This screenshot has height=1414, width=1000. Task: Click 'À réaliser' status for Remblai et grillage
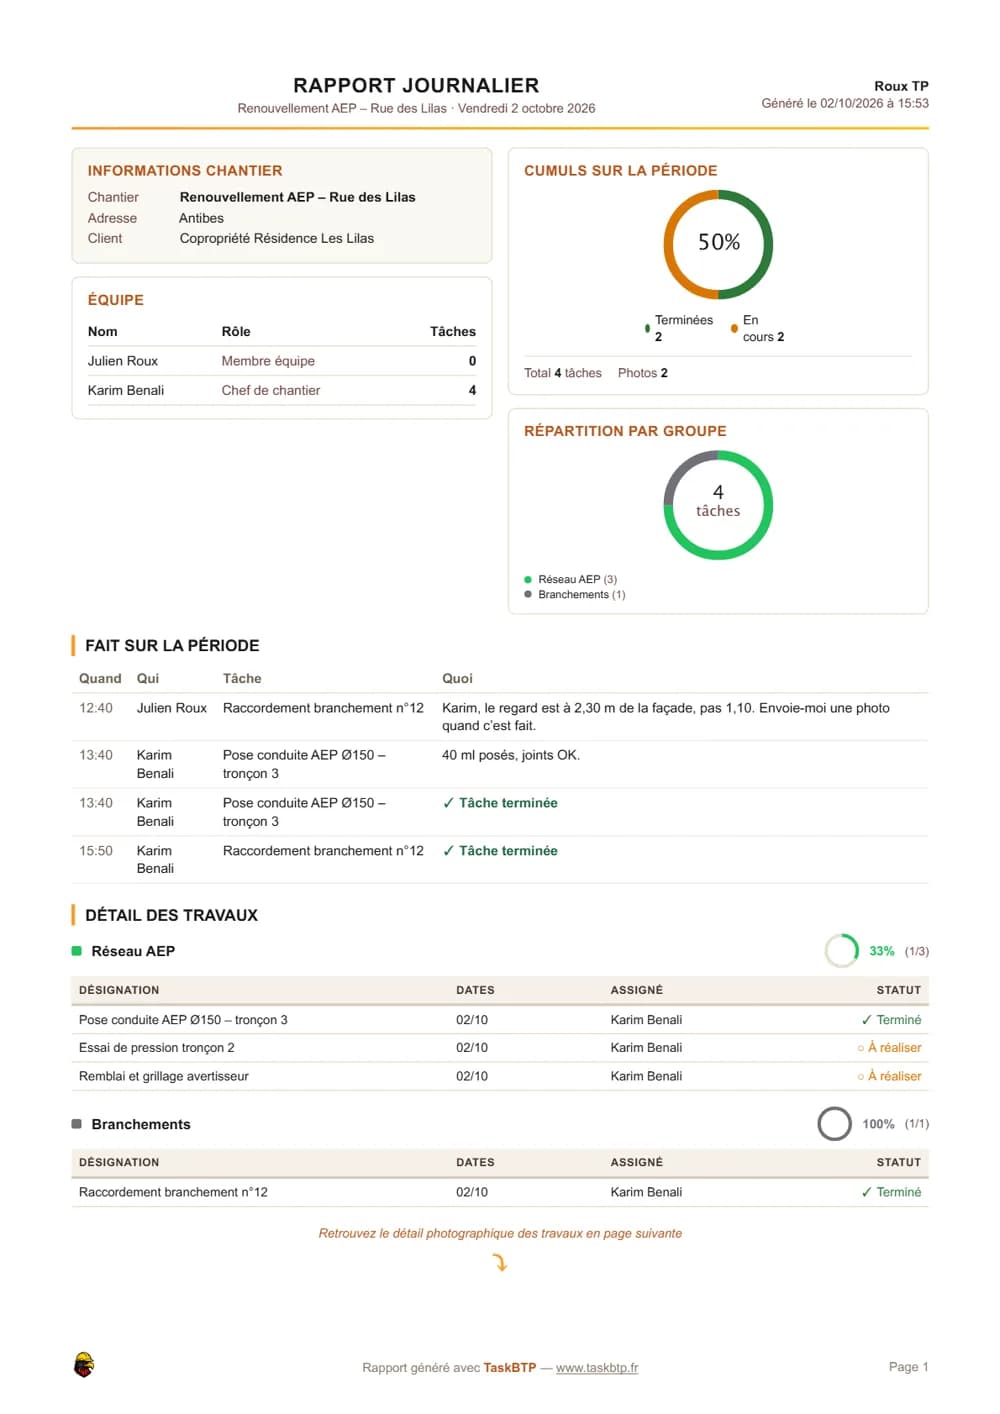889,1076
